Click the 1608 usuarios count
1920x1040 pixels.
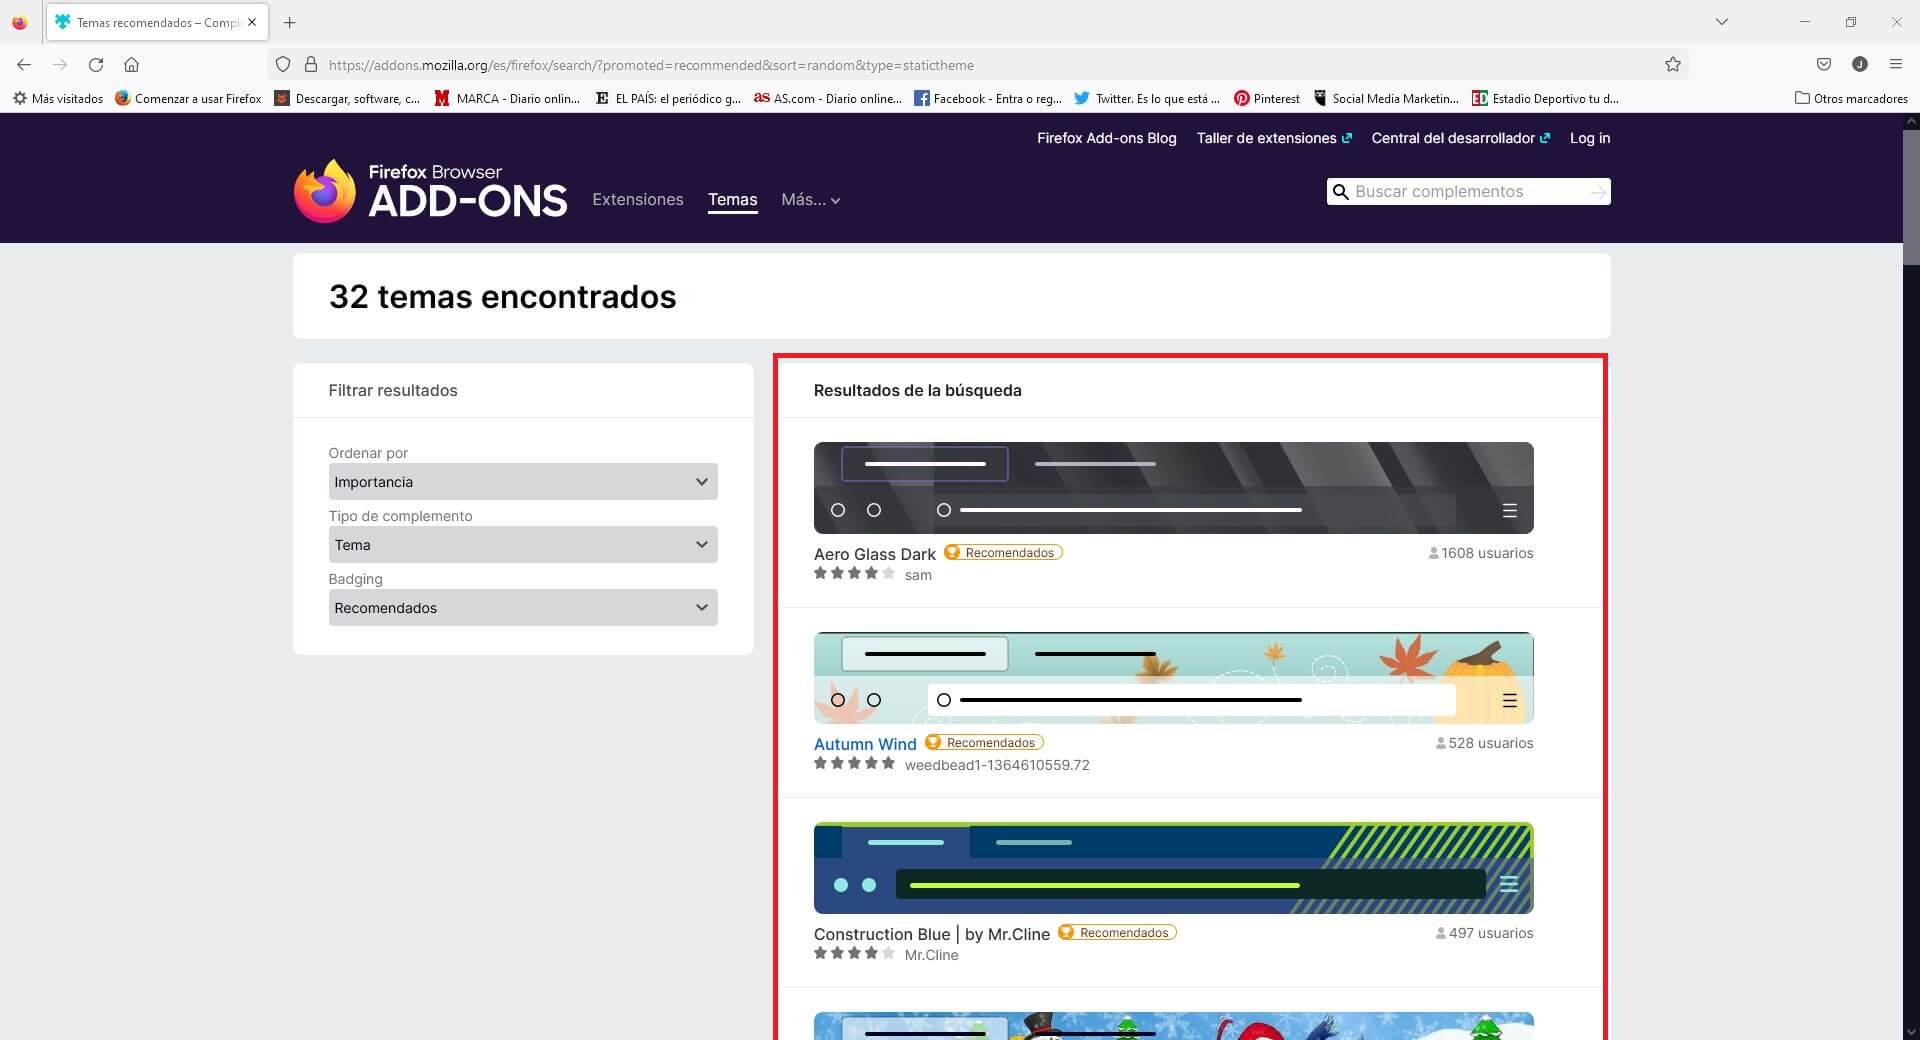[1481, 553]
